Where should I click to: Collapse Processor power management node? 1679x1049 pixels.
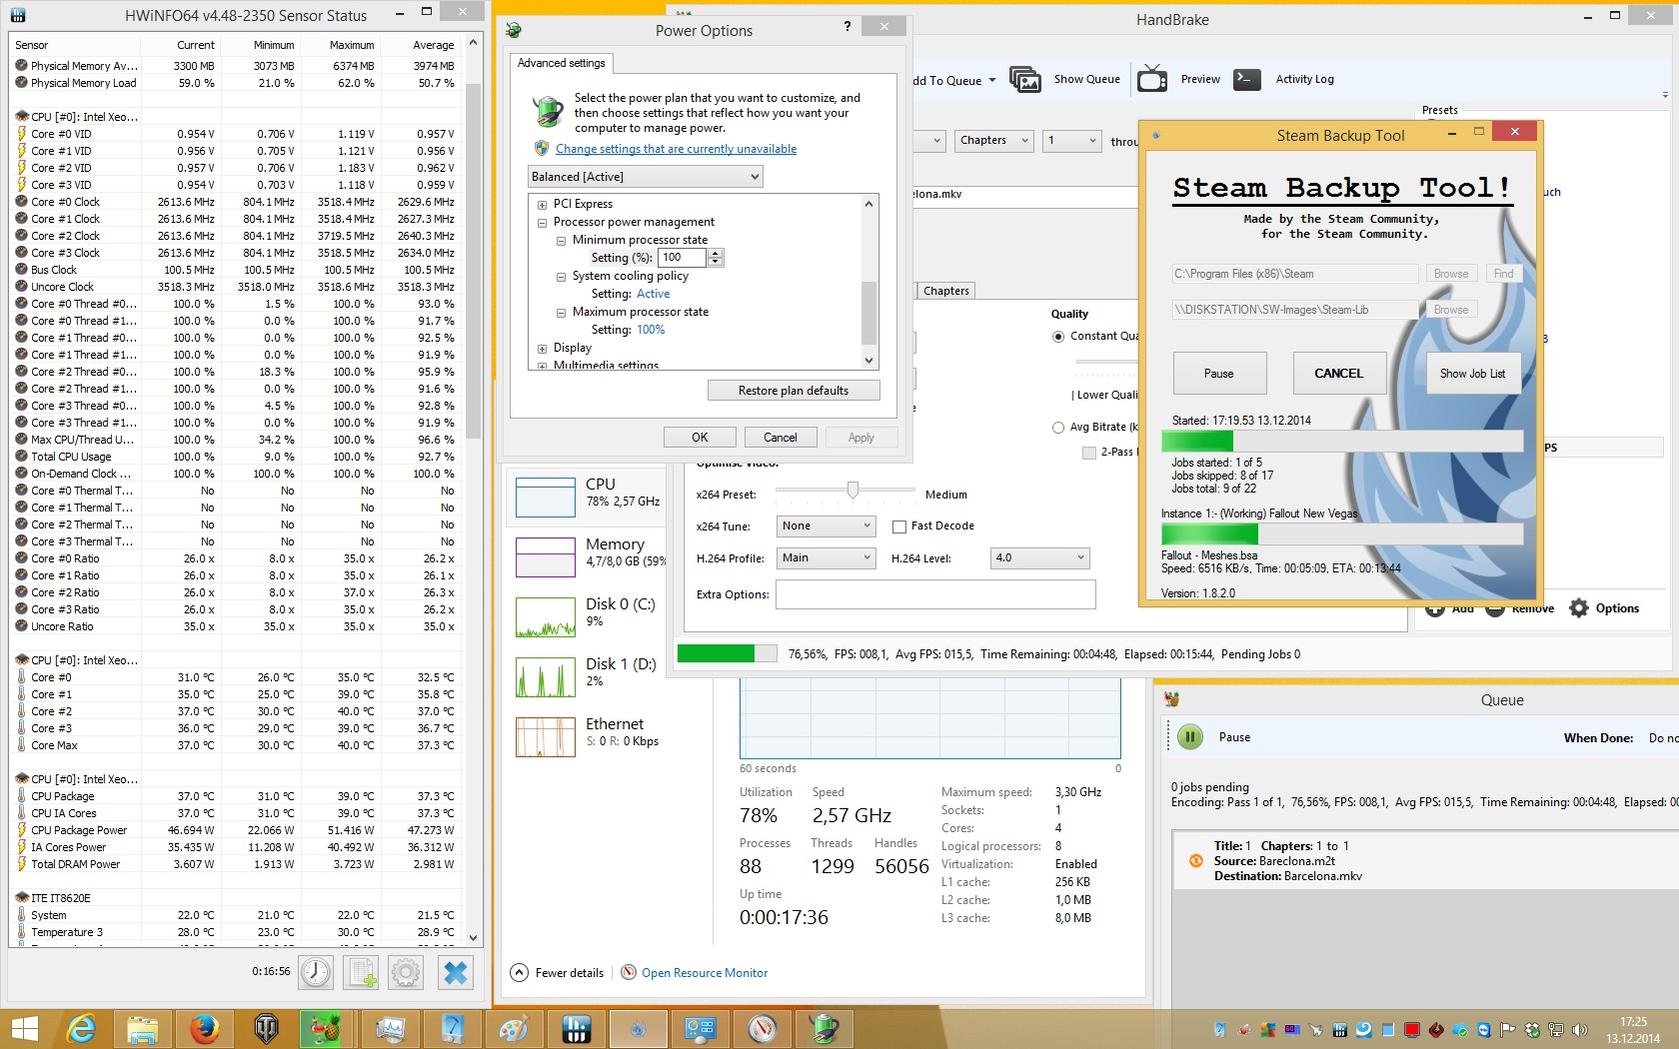click(x=542, y=222)
